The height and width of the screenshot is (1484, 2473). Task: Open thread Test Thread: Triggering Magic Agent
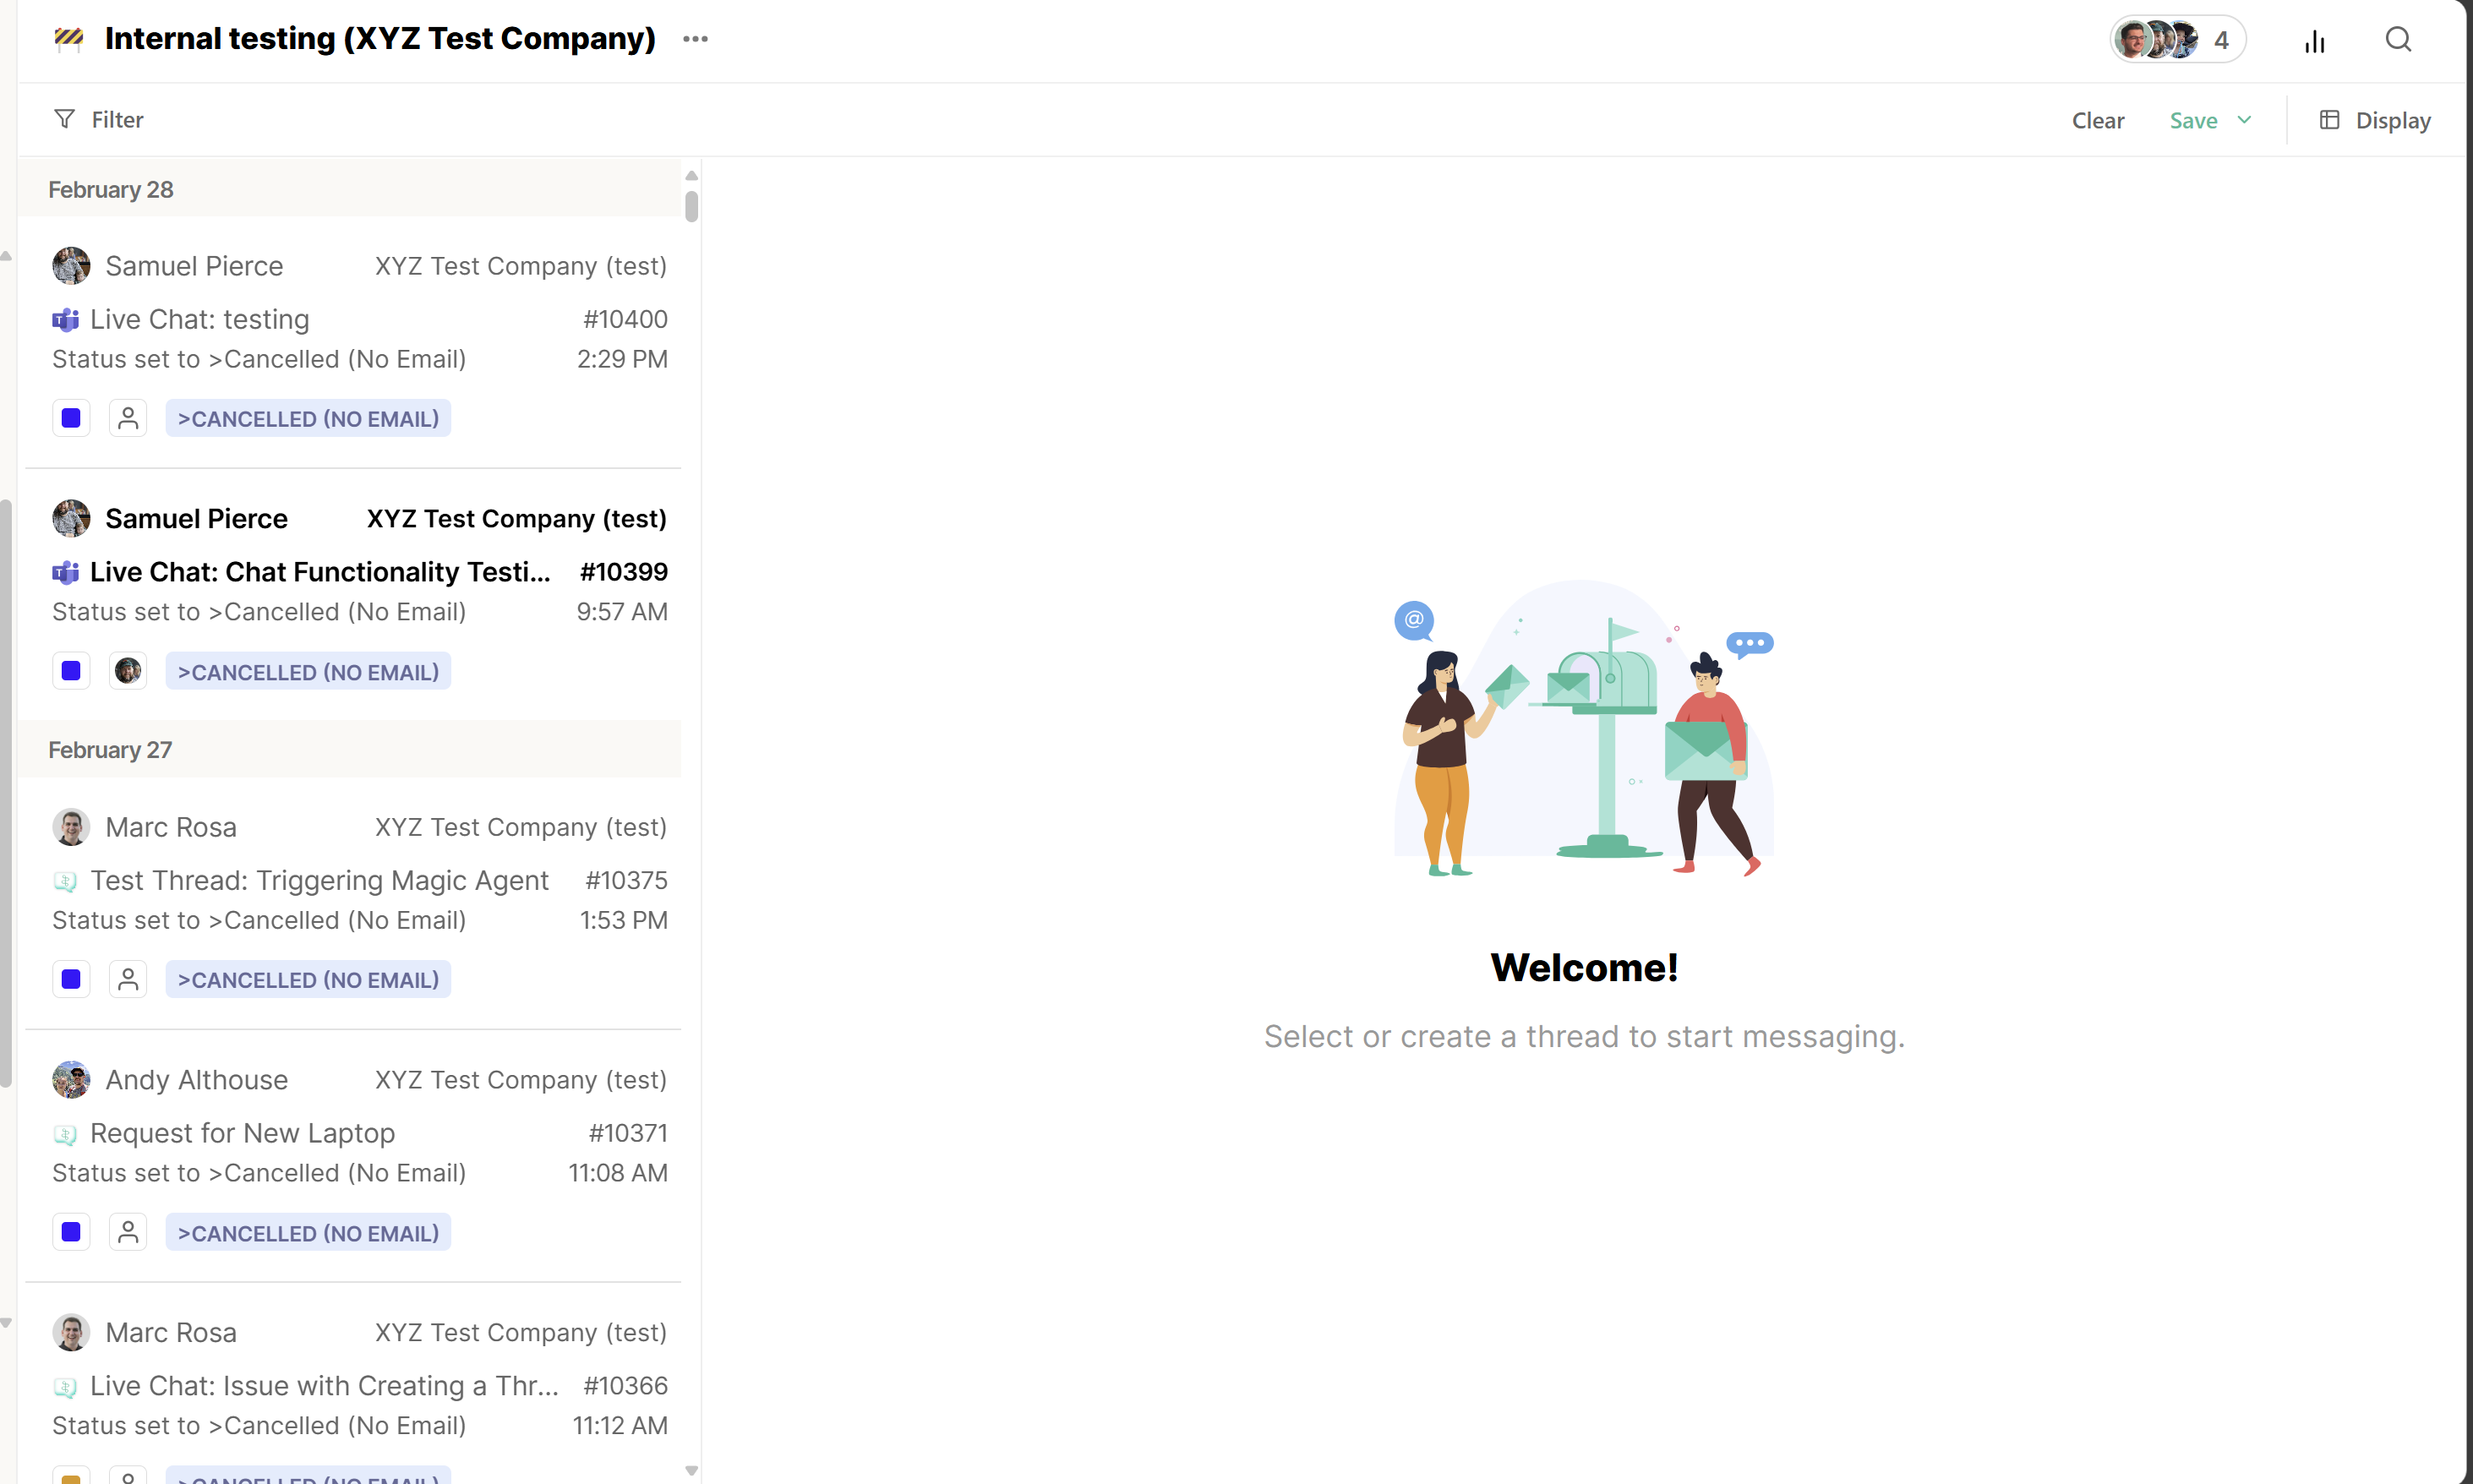coord(319,880)
